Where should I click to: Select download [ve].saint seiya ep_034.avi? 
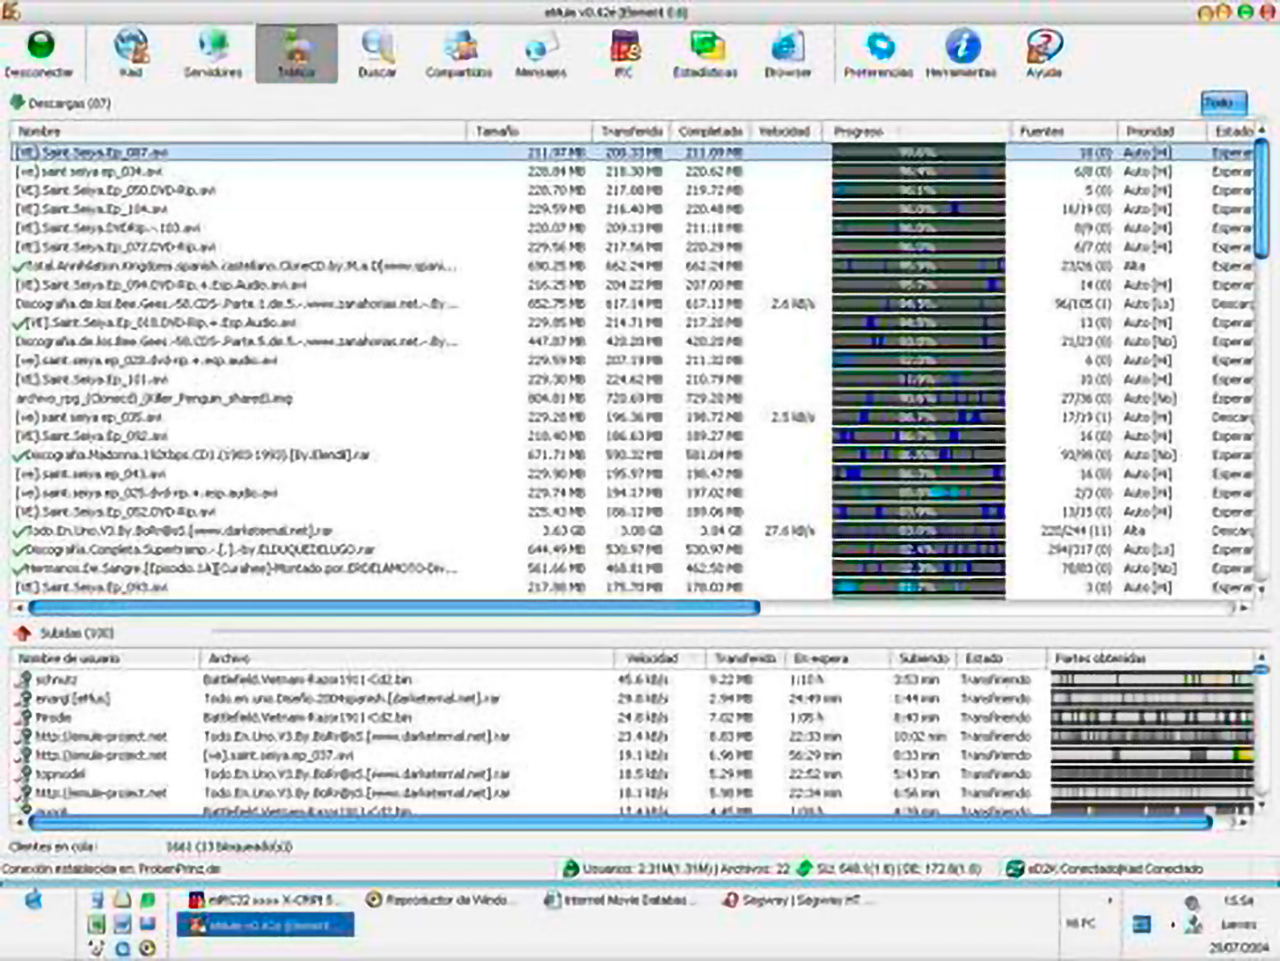631,171
